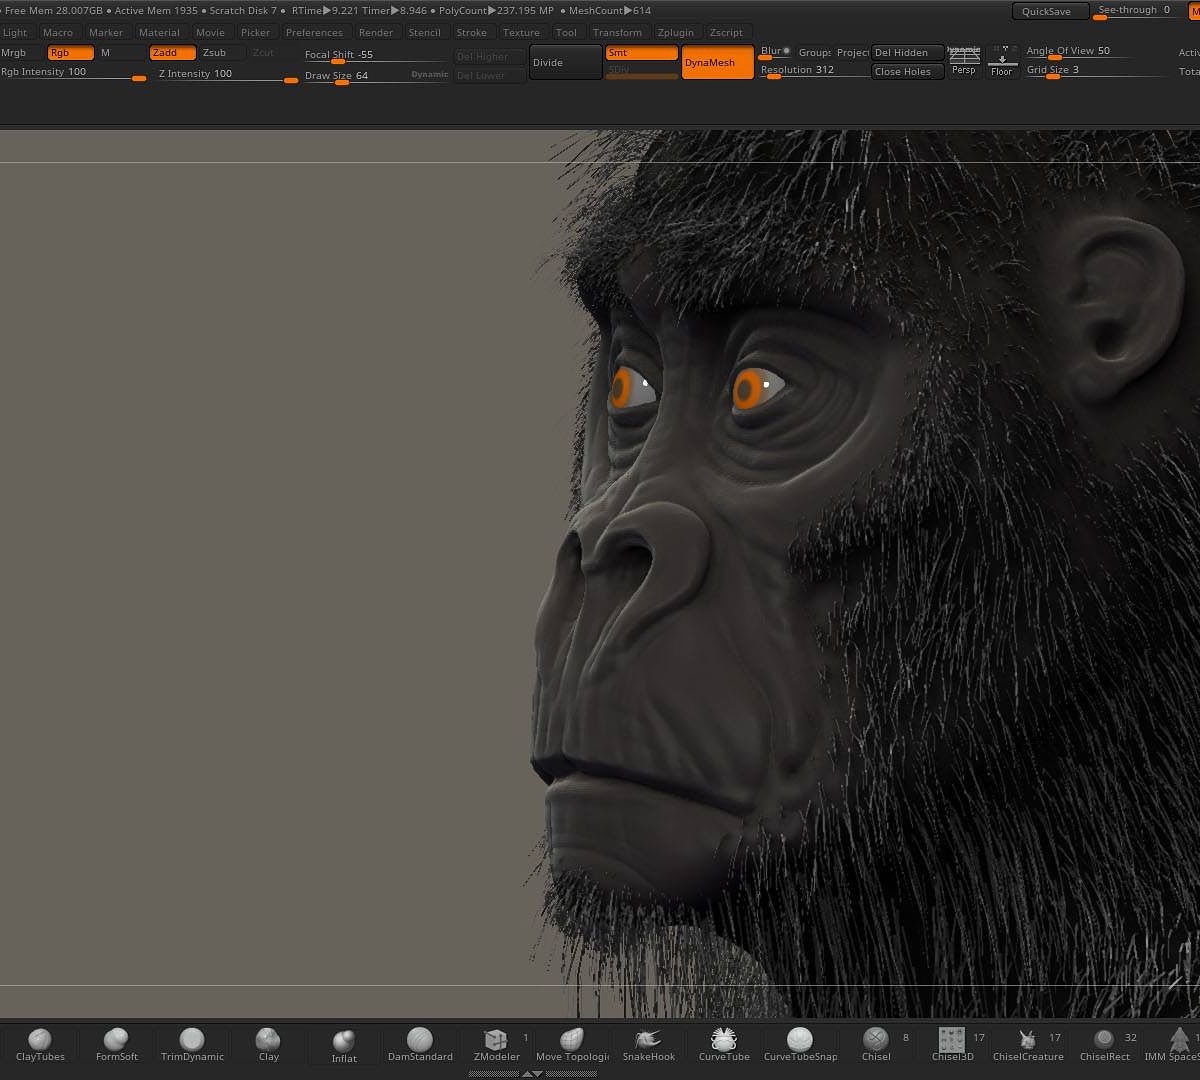
Task: Open the Material menu
Action: 160,33
